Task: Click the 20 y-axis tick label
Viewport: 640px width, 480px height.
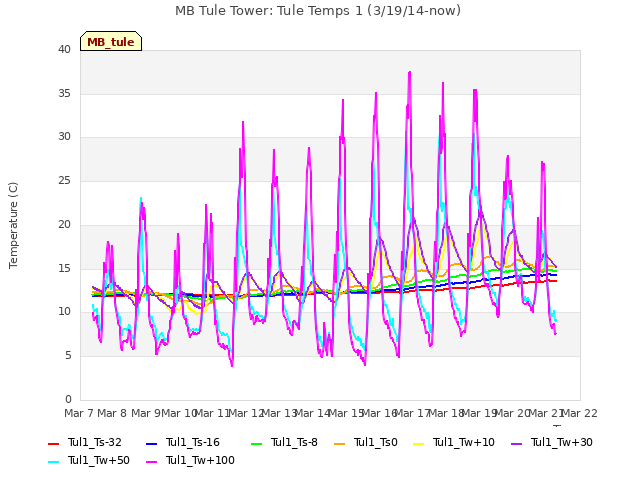Action: click(64, 224)
